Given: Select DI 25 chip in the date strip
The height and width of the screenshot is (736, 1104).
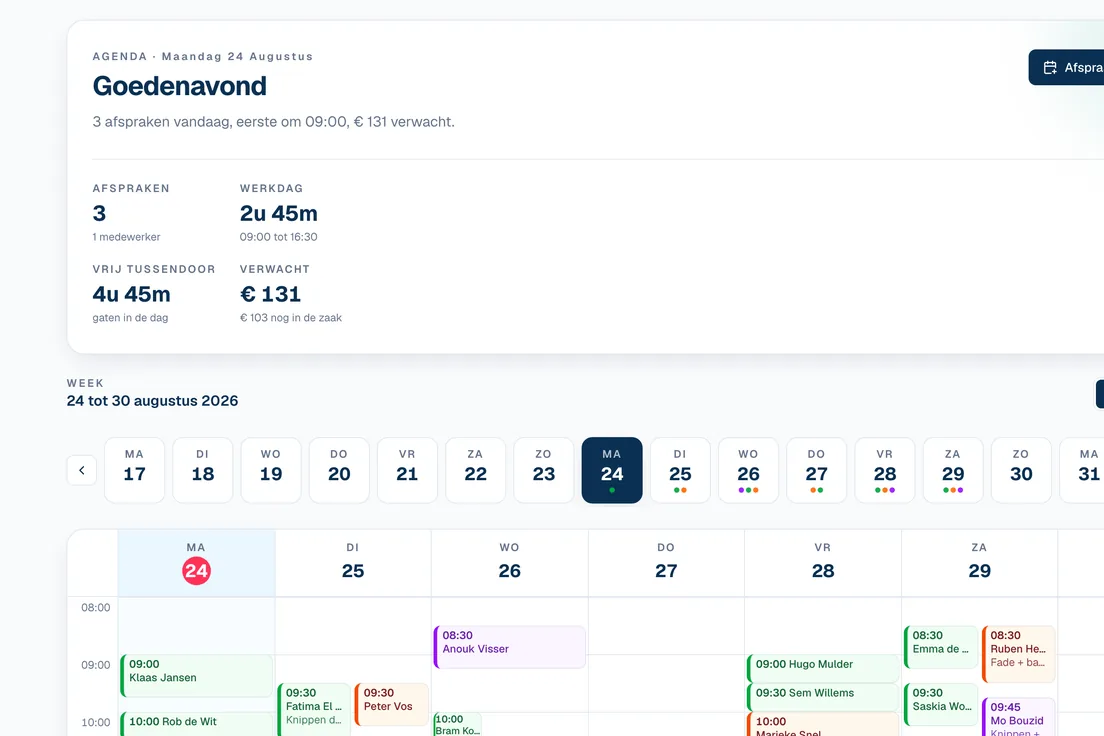Looking at the screenshot, I should (680, 470).
